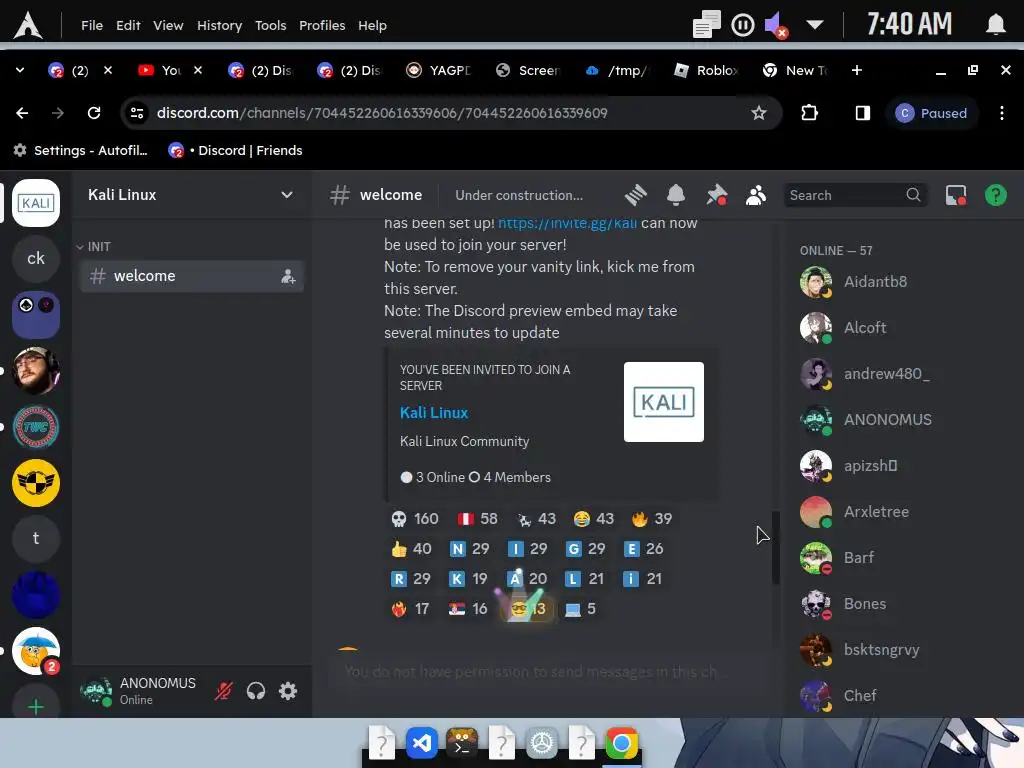The height and width of the screenshot is (768, 1024).
Task: Open the Profiles menu
Action: click(322, 25)
